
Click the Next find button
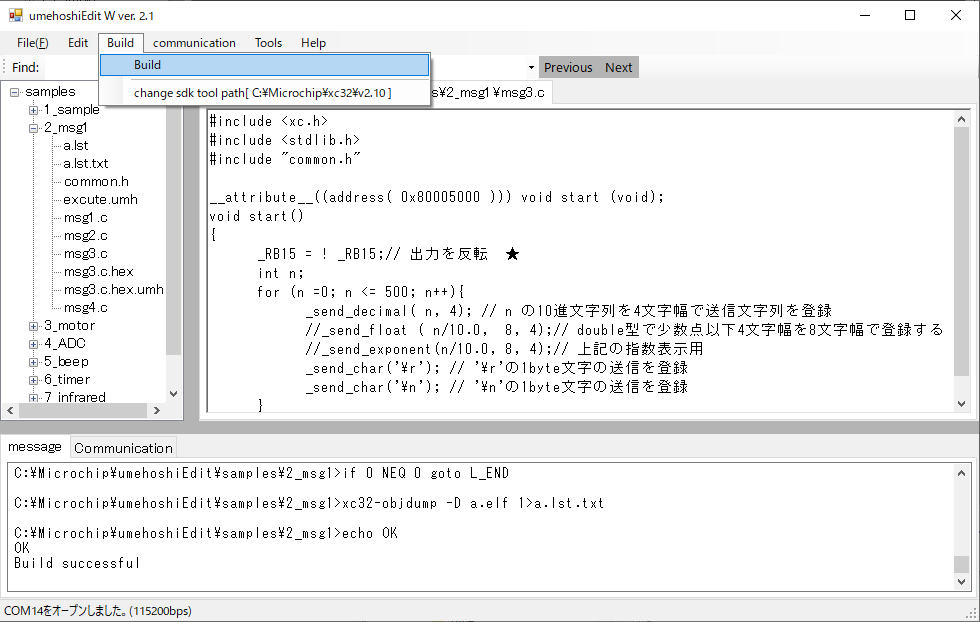click(619, 67)
